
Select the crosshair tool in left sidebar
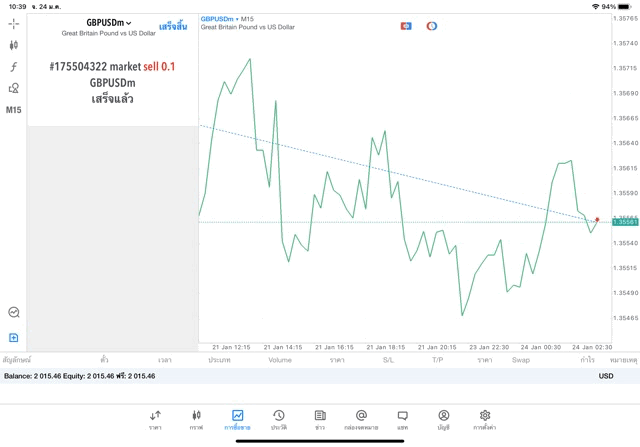pos(14,23)
